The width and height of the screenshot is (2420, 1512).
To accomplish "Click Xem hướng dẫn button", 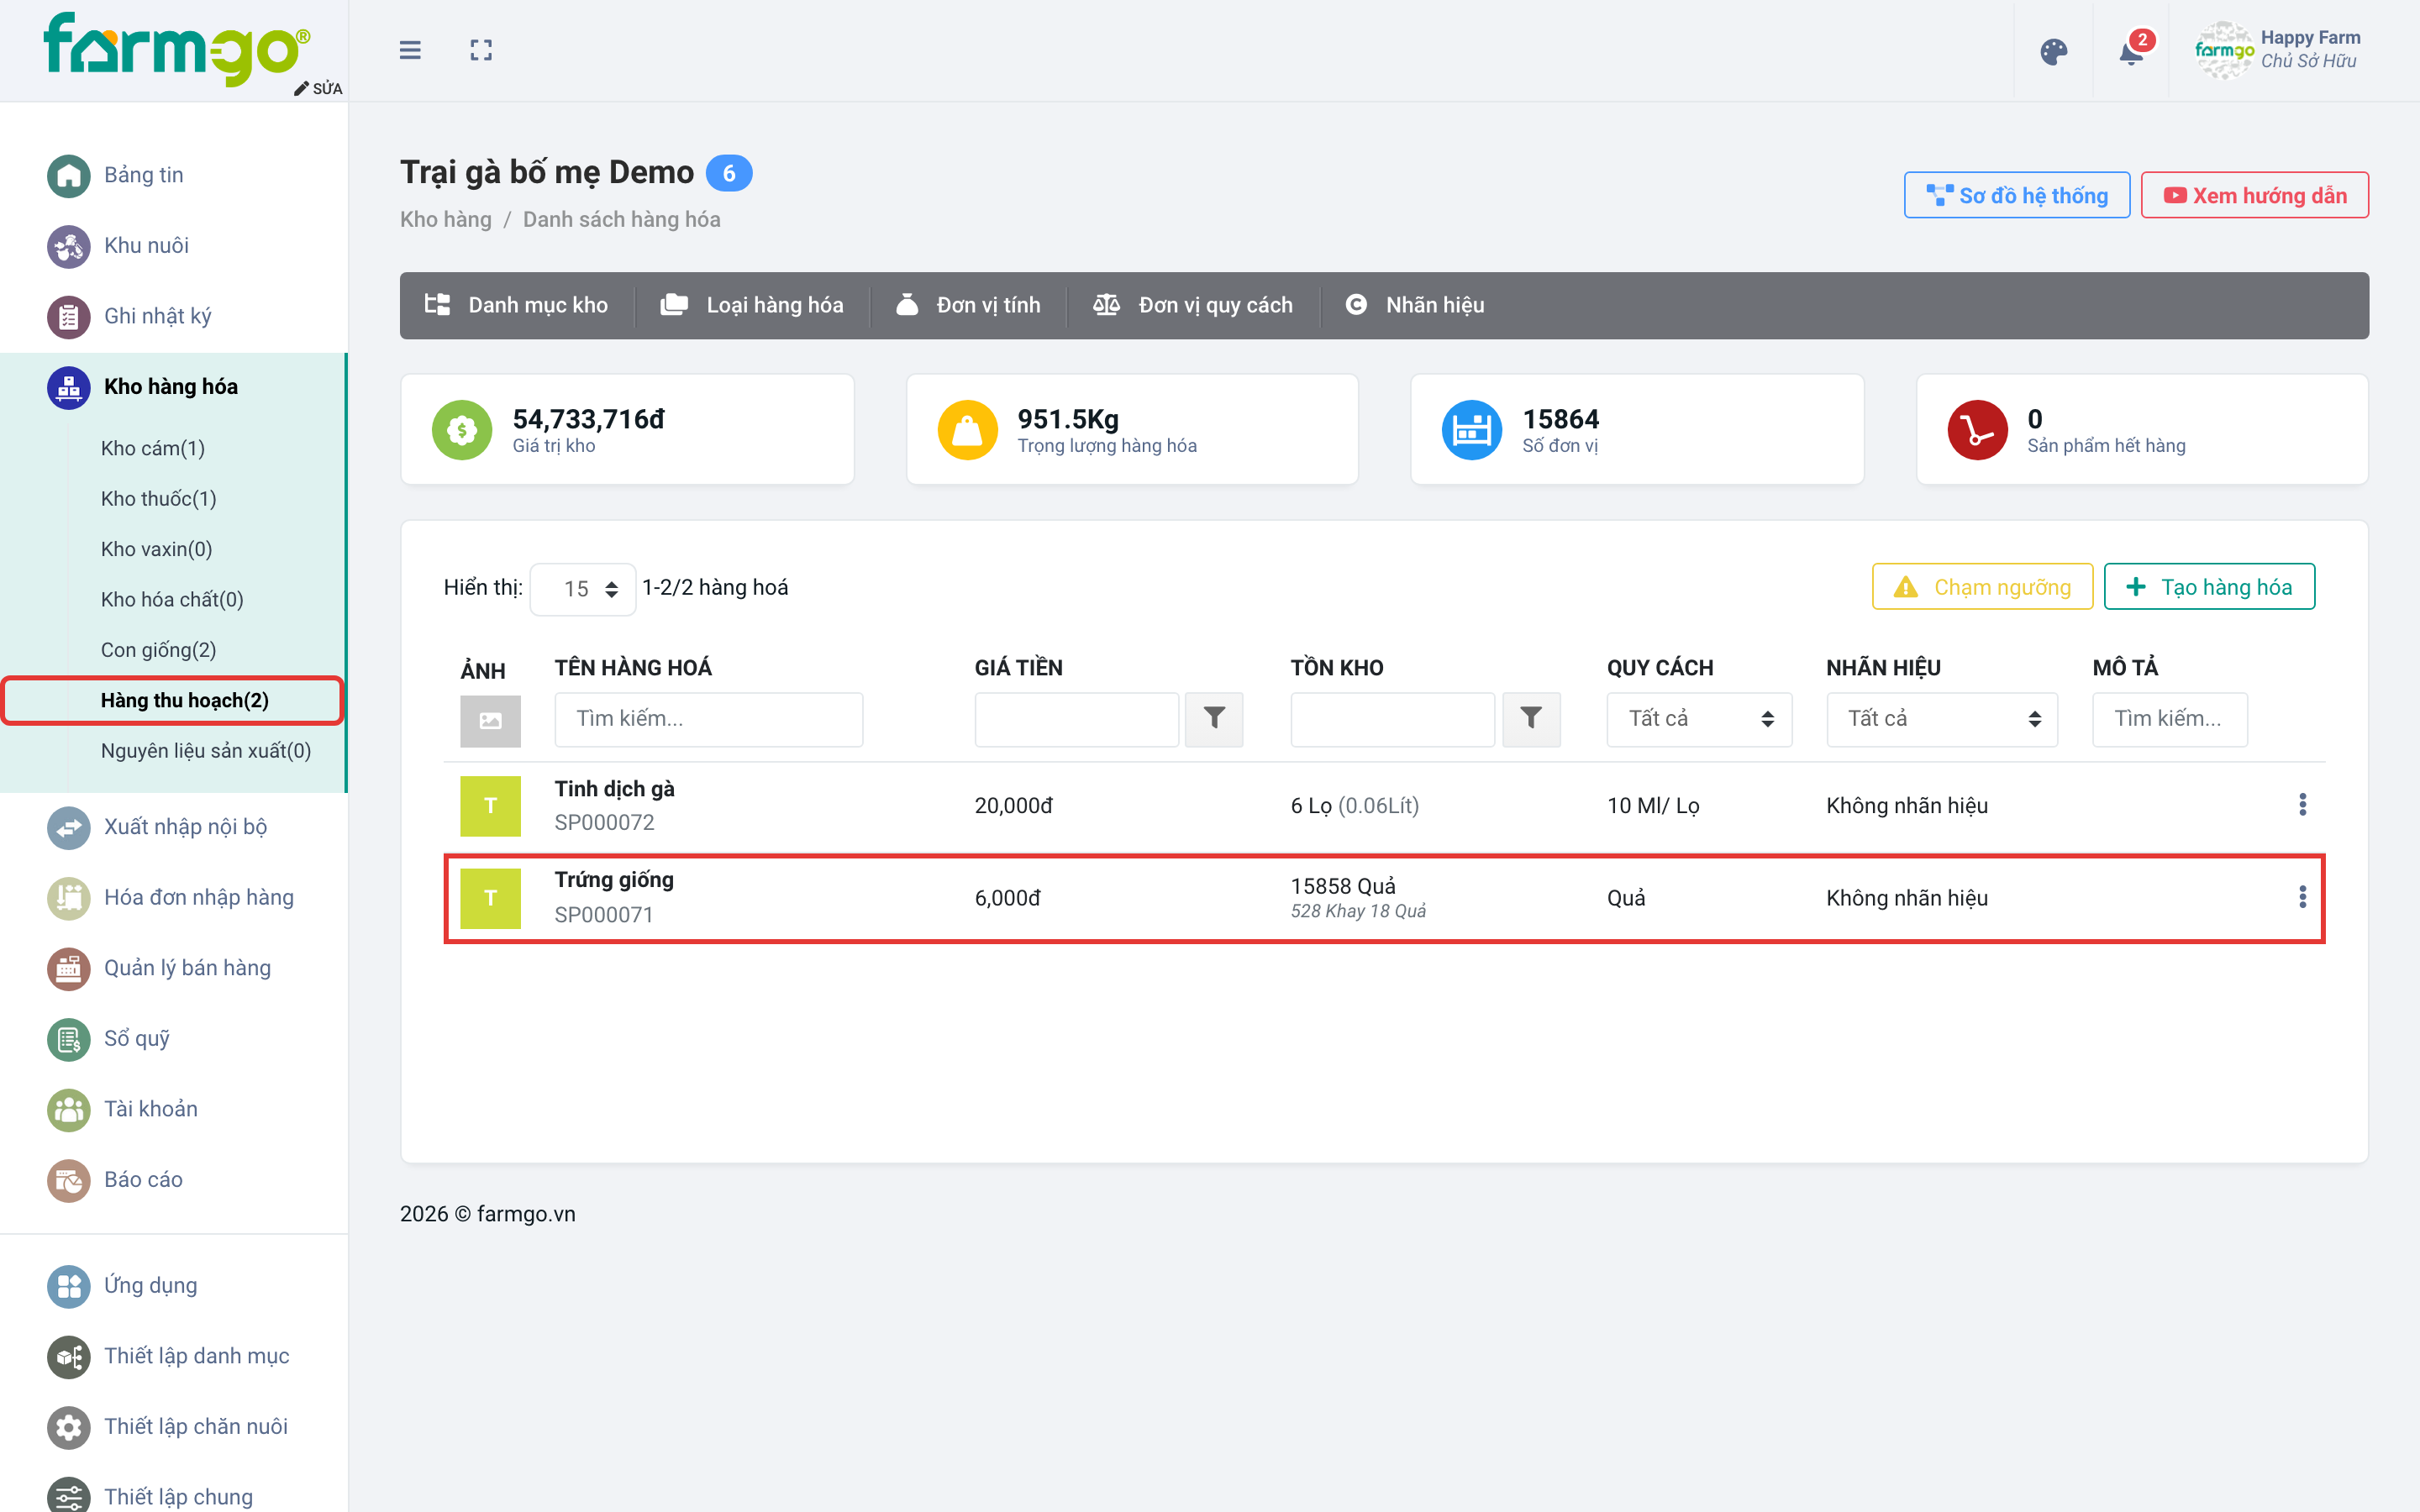I will tap(2254, 195).
